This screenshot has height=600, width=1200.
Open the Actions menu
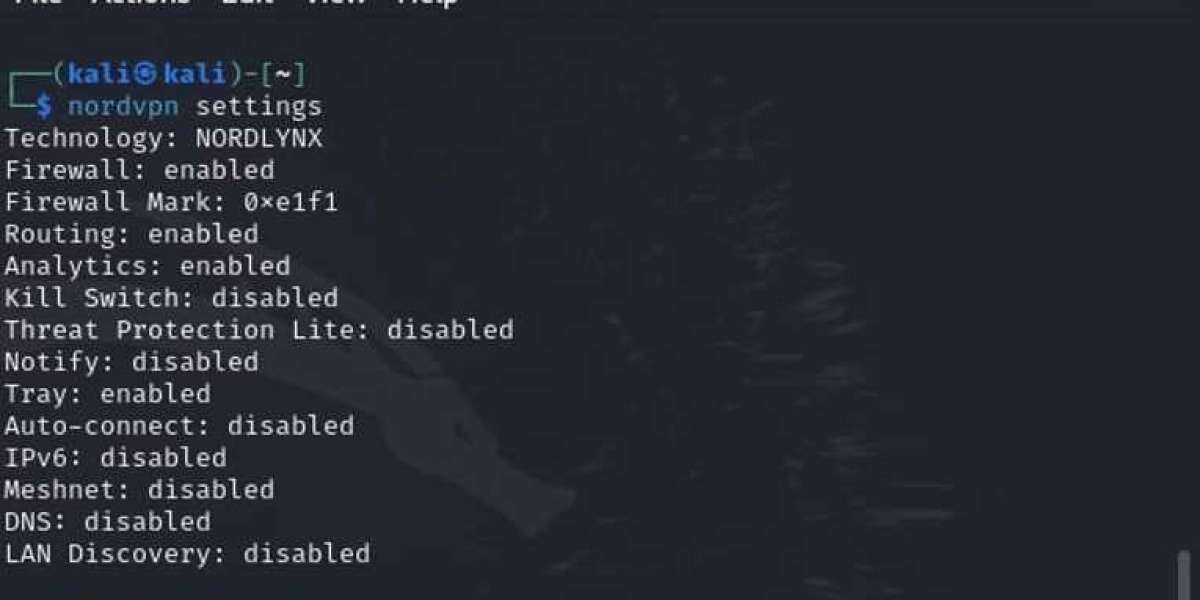click(141, 2)
